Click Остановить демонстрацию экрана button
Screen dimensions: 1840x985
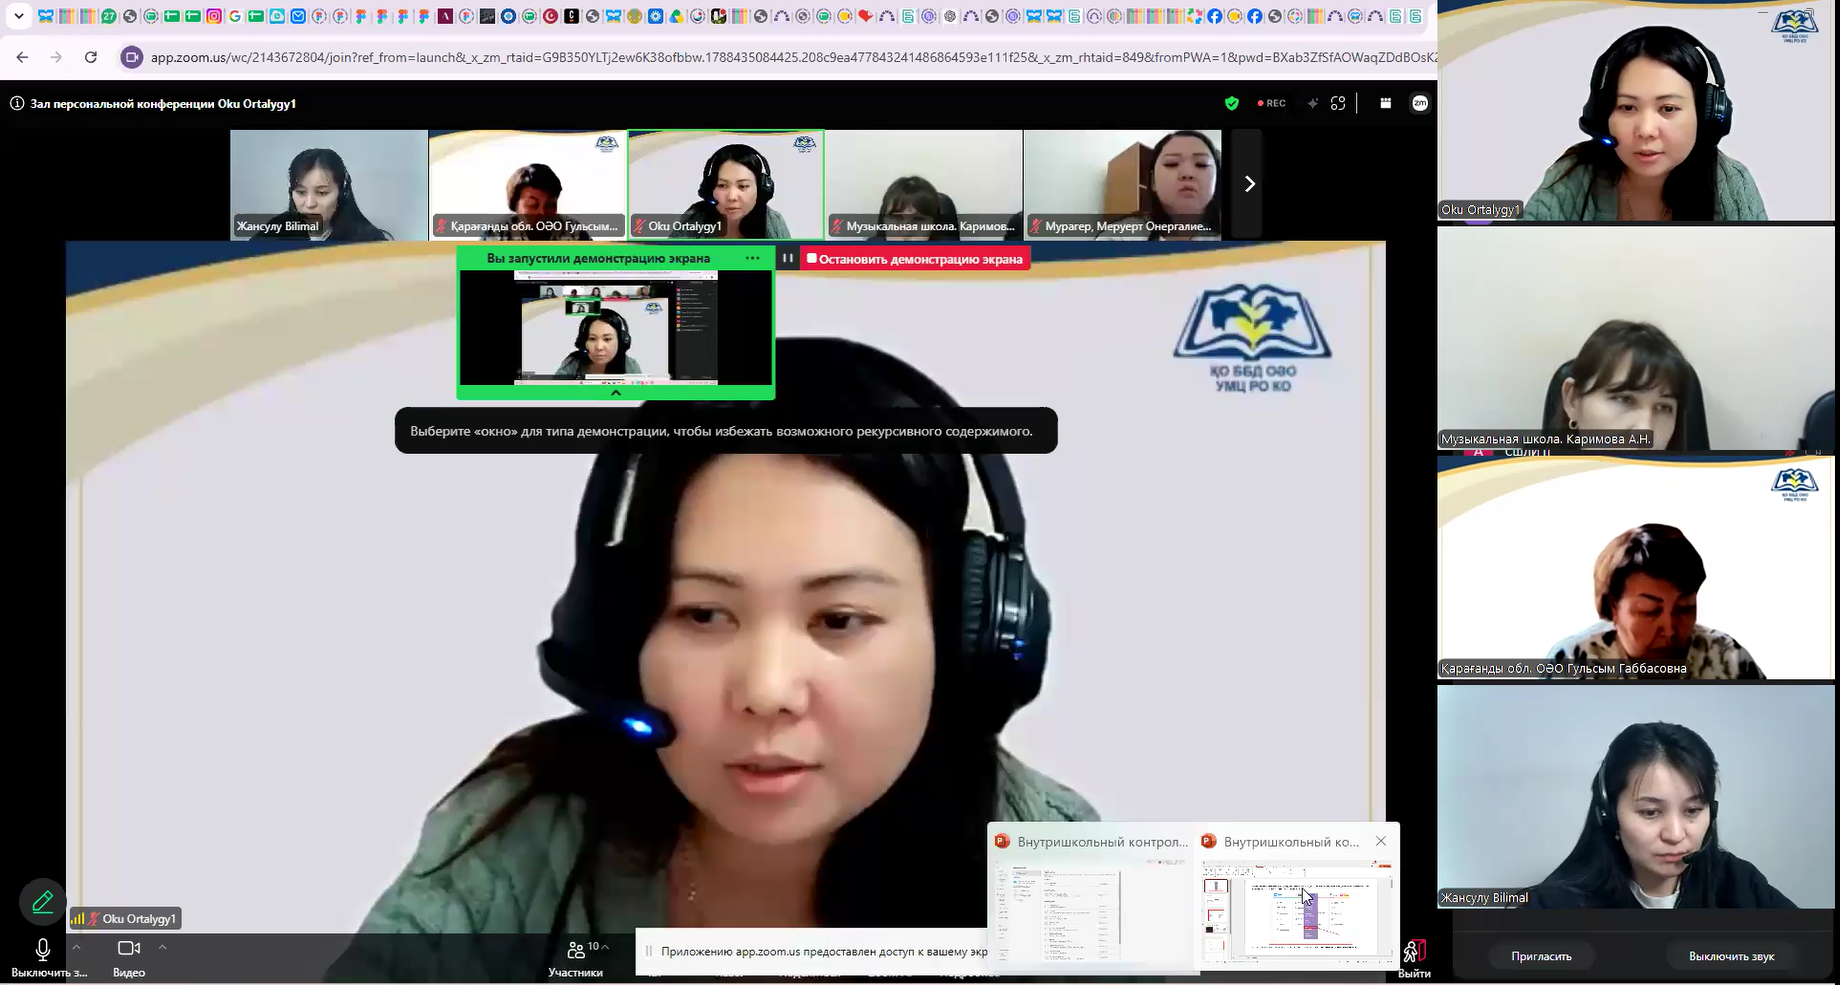pyautogui.click(x=915, y=258)
